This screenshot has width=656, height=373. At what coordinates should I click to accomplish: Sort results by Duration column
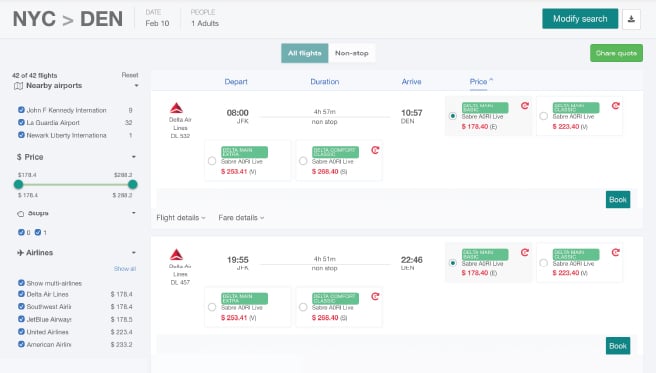click(325, 82)
